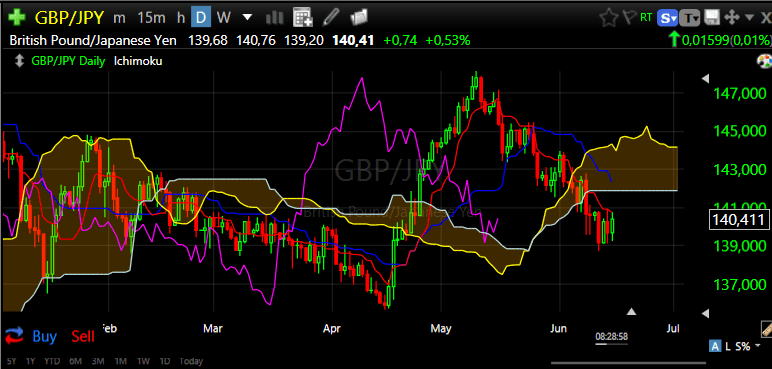
Task: Select the 5Y range
Action: 11,361
